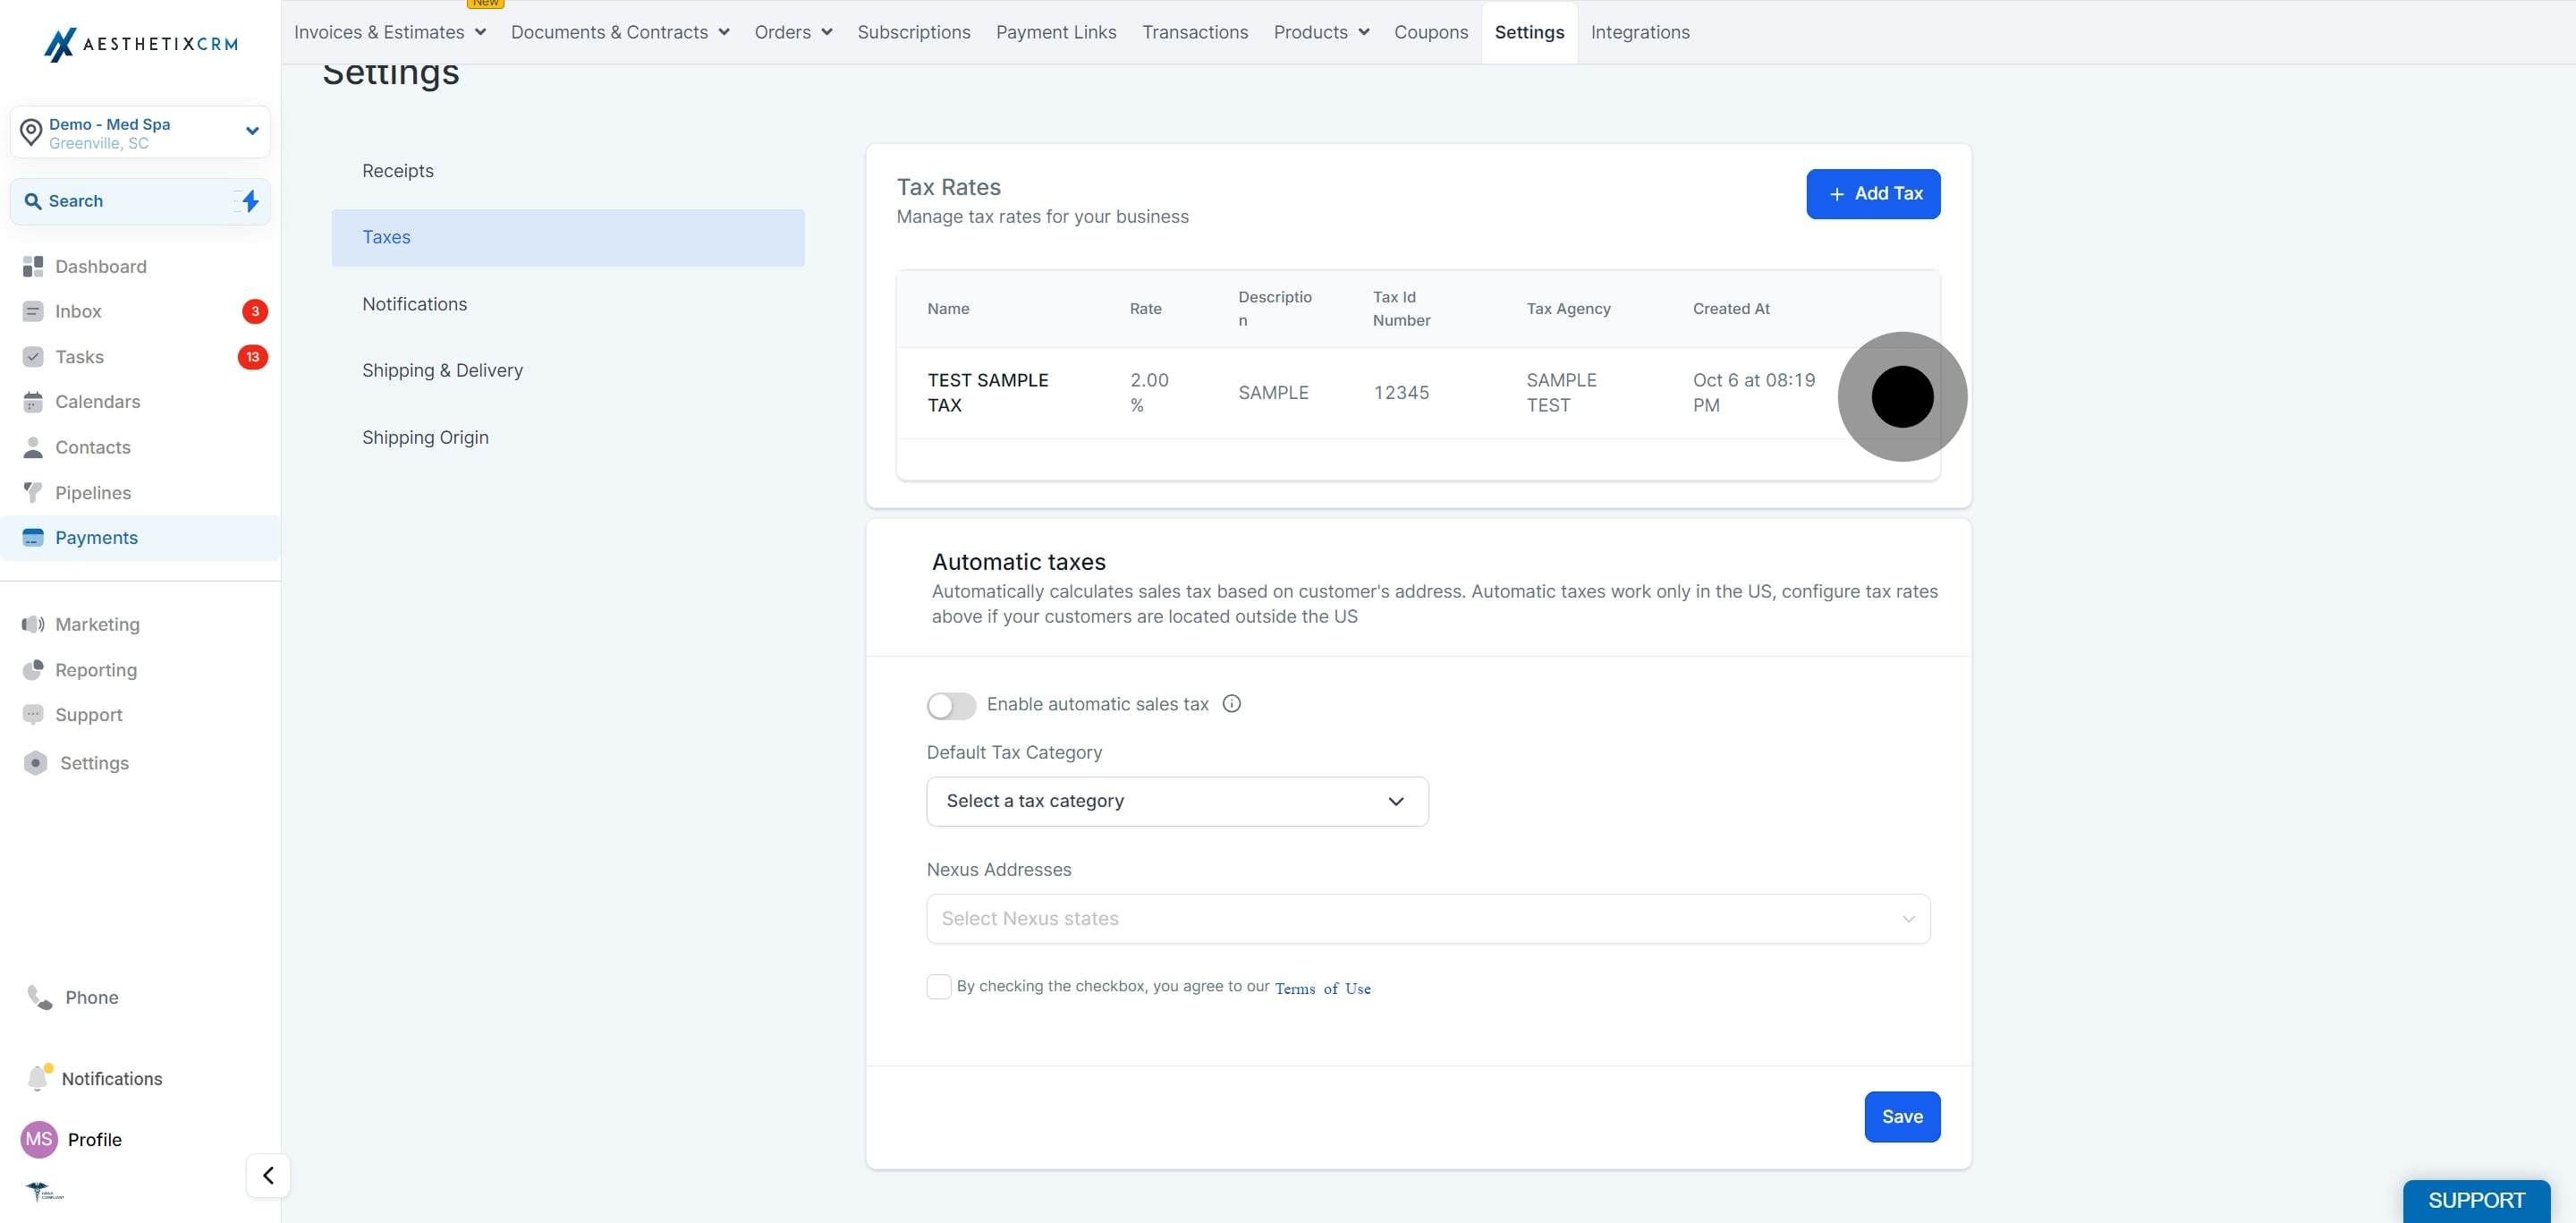Viewport: 2576px width, 1223px height.
Task: Open Reporting pie chart icon
Action: (33, 669)
